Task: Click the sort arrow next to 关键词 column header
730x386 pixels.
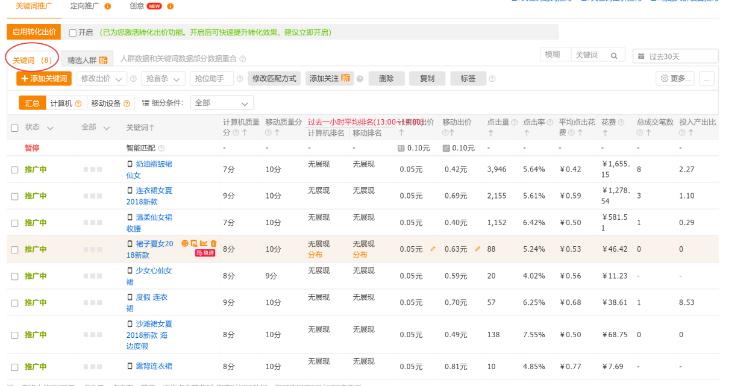Action: (152, 128)
